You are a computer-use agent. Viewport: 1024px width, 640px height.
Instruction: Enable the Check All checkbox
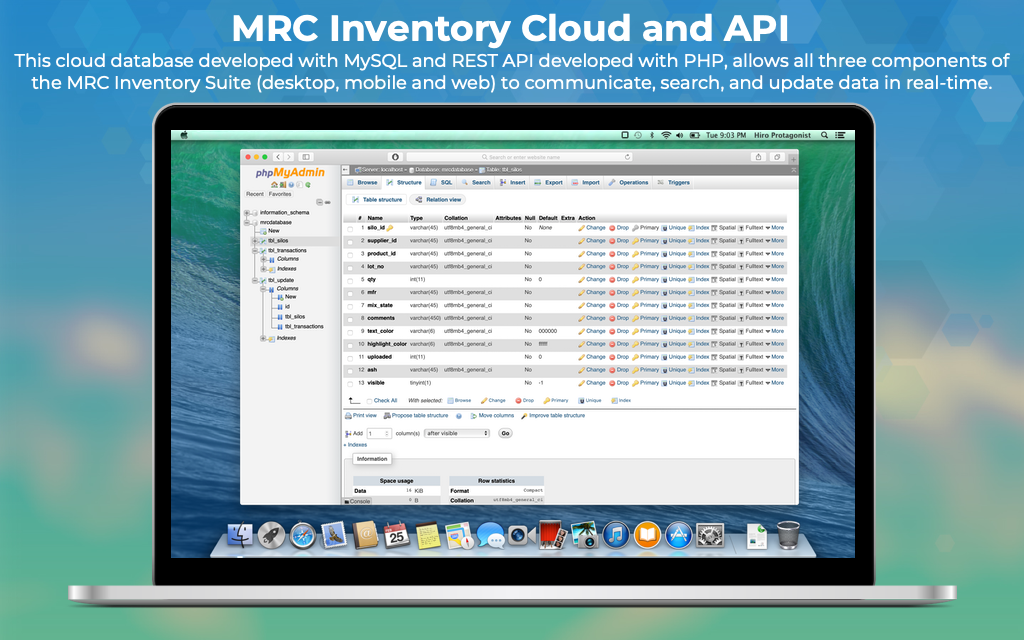coord(369,400)
